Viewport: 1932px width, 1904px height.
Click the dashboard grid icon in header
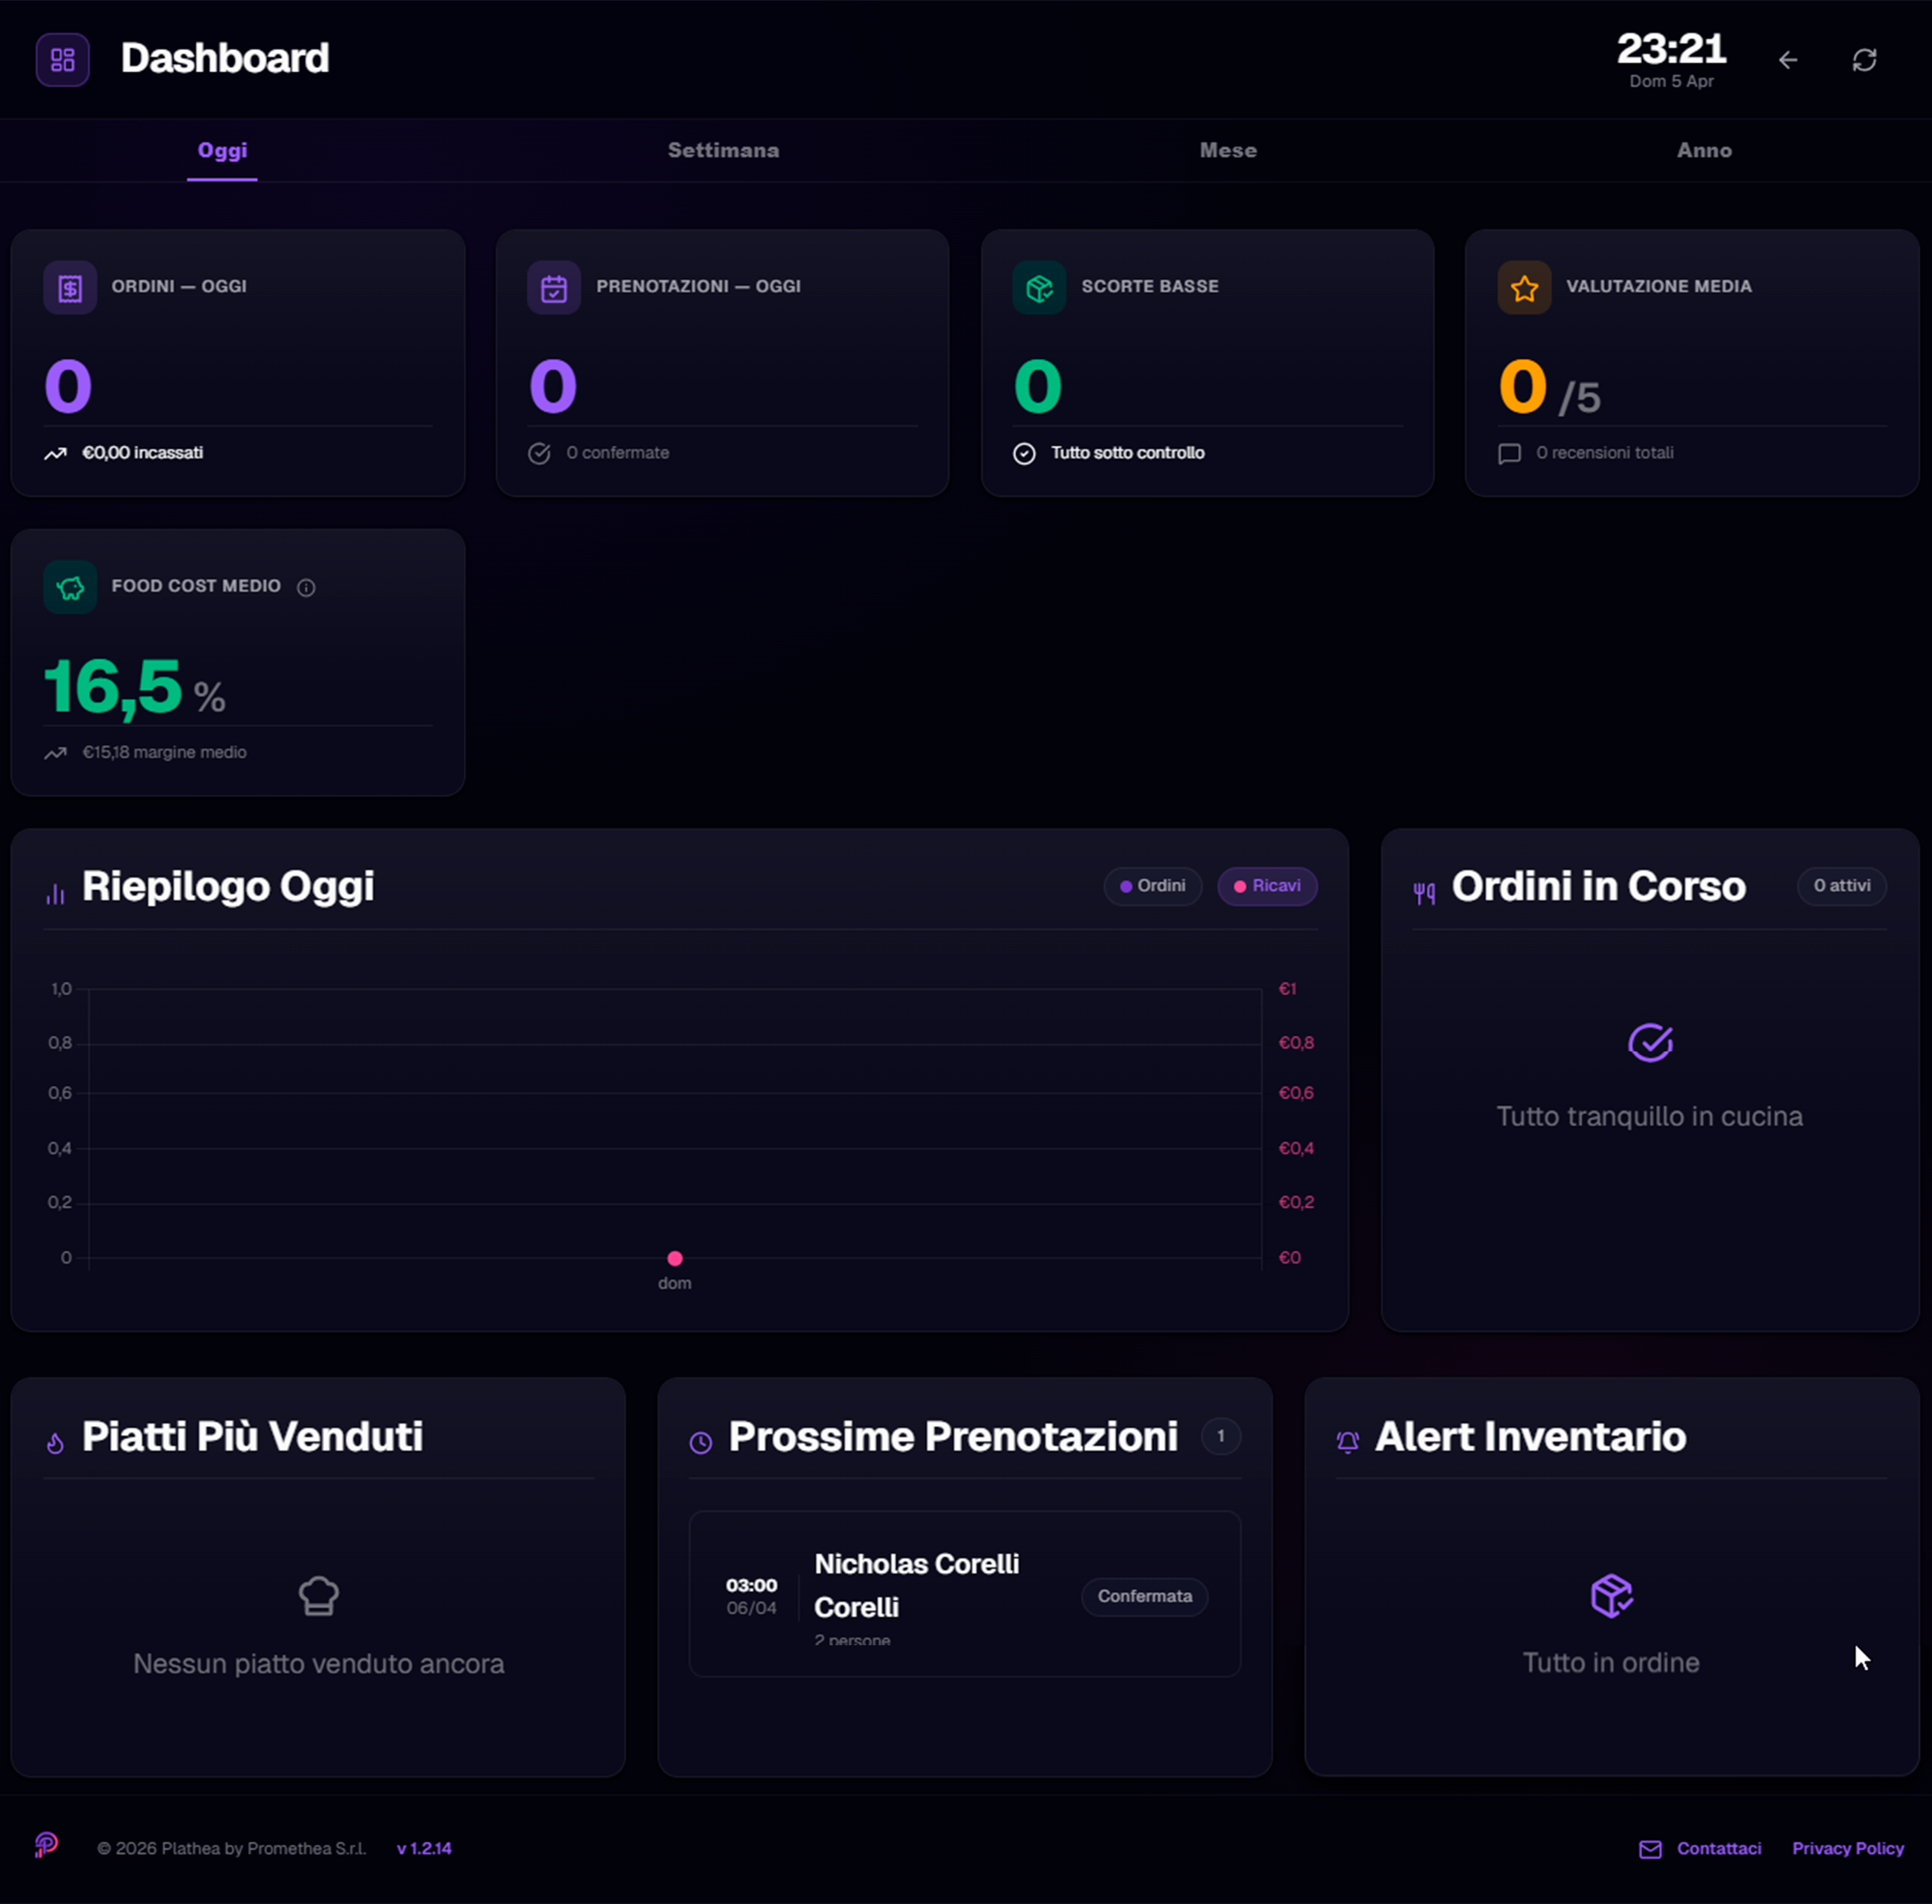pos(62,60)
